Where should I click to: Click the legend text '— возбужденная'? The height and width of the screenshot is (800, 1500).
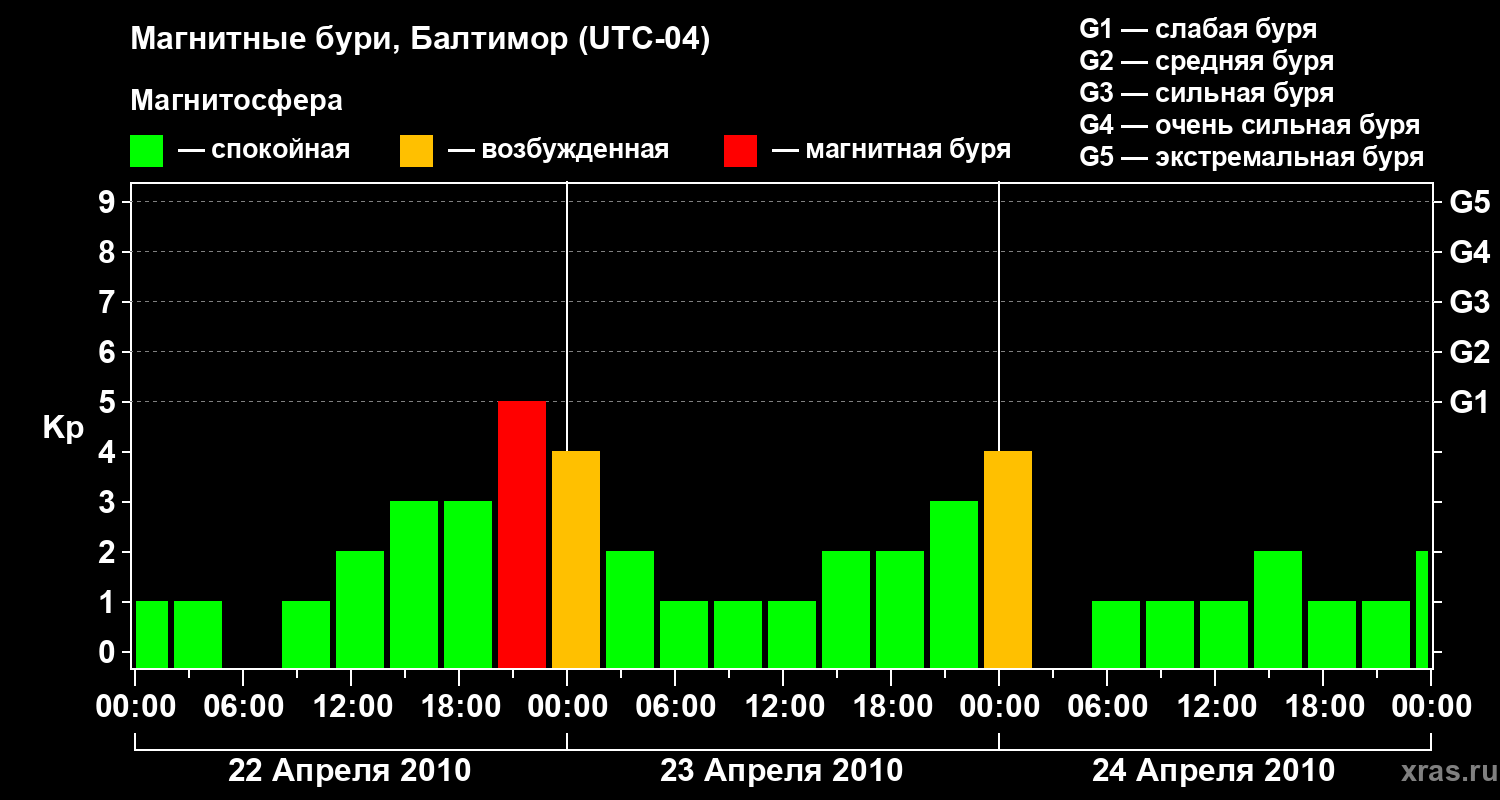click(x=558, y=150)
